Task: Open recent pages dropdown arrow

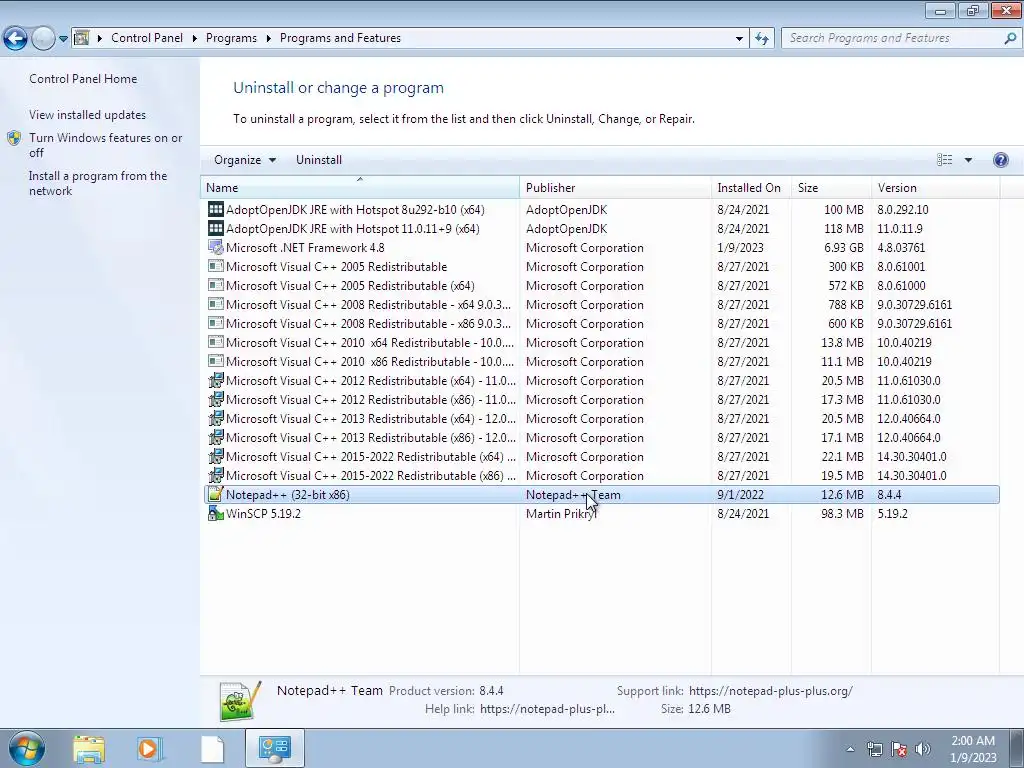Action: click(x=63, y=39)
